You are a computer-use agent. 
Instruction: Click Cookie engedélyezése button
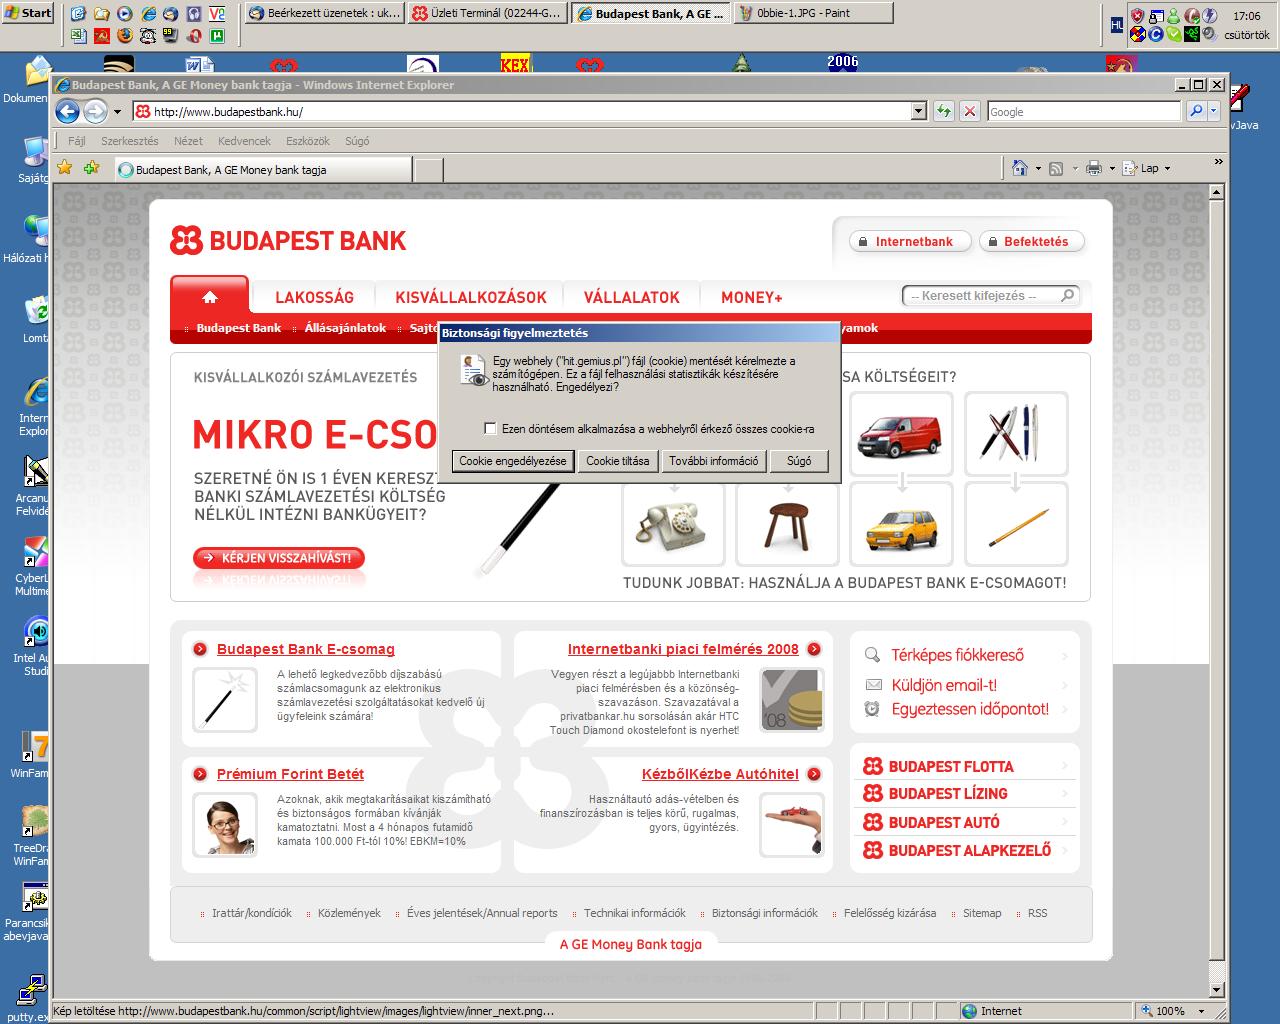click(x=513, y=461)
